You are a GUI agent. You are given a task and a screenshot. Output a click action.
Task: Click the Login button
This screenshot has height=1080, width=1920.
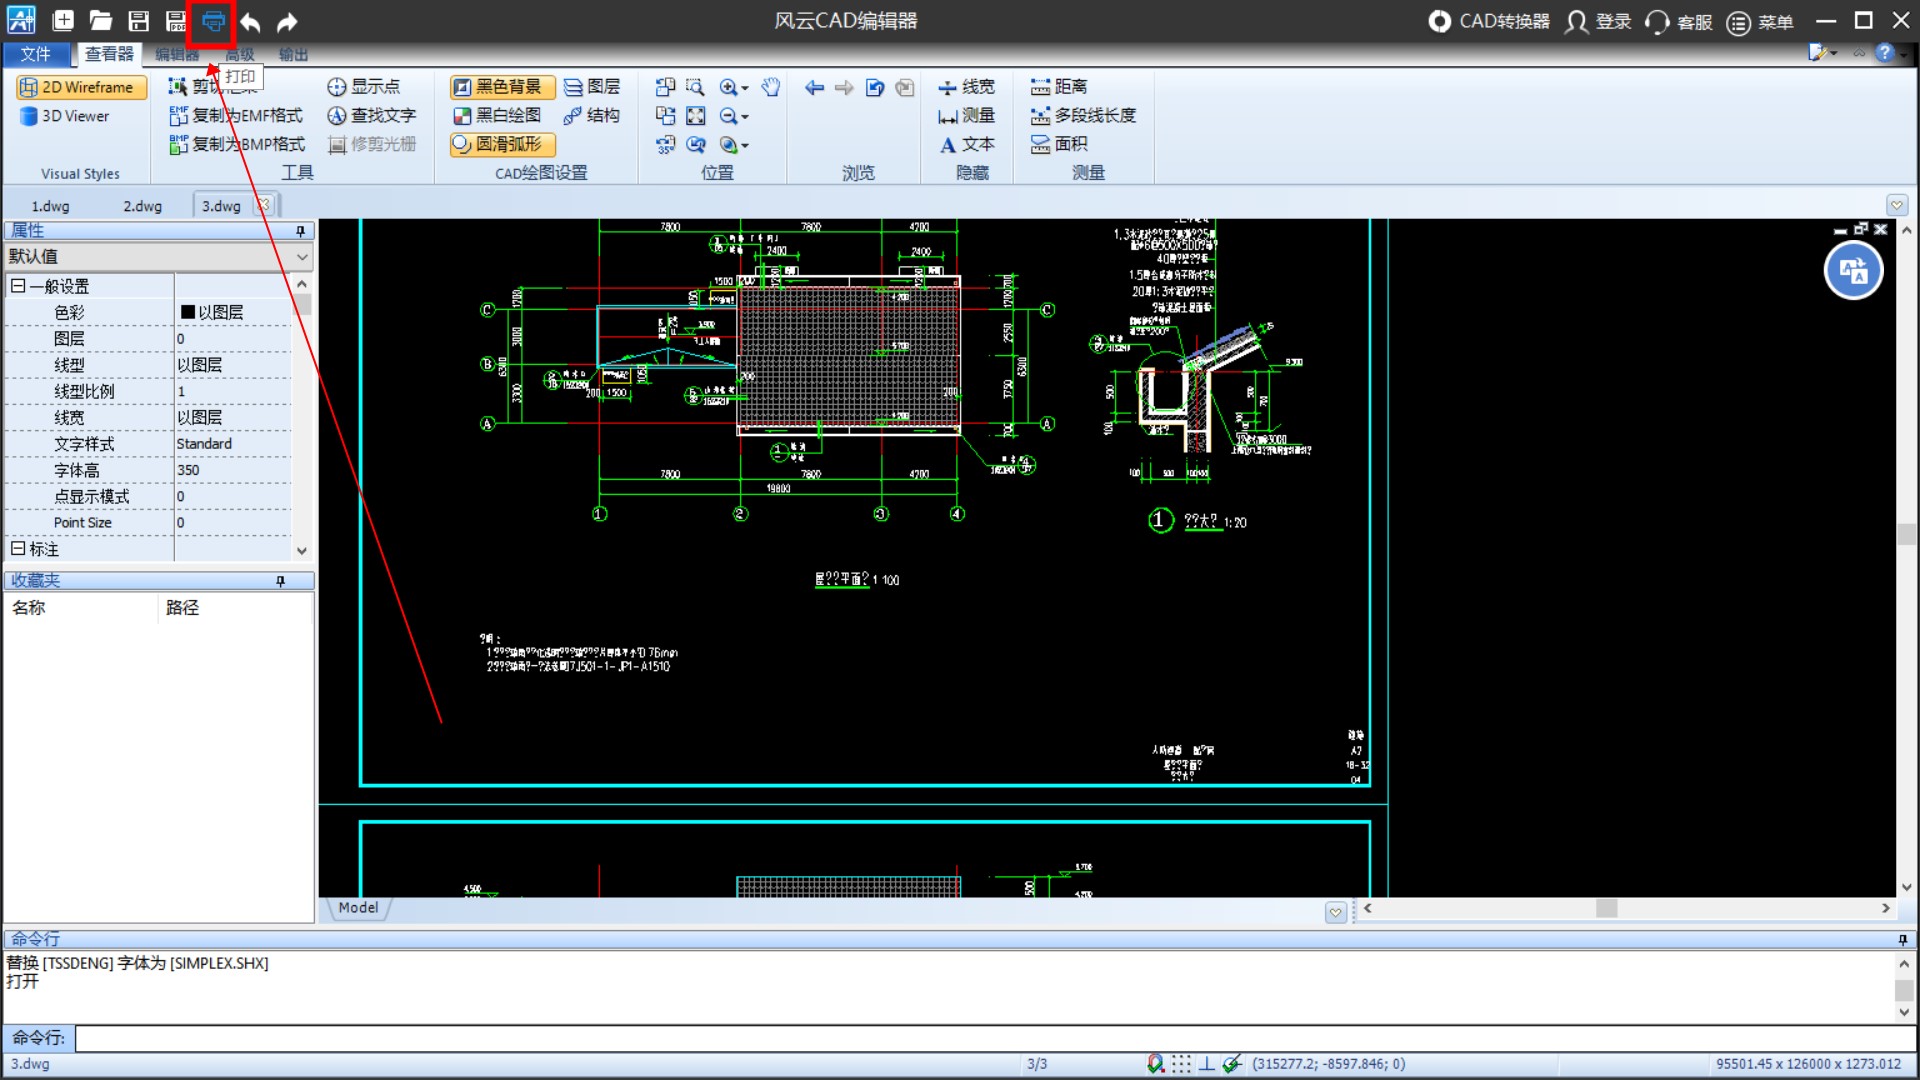(1598, 21)
